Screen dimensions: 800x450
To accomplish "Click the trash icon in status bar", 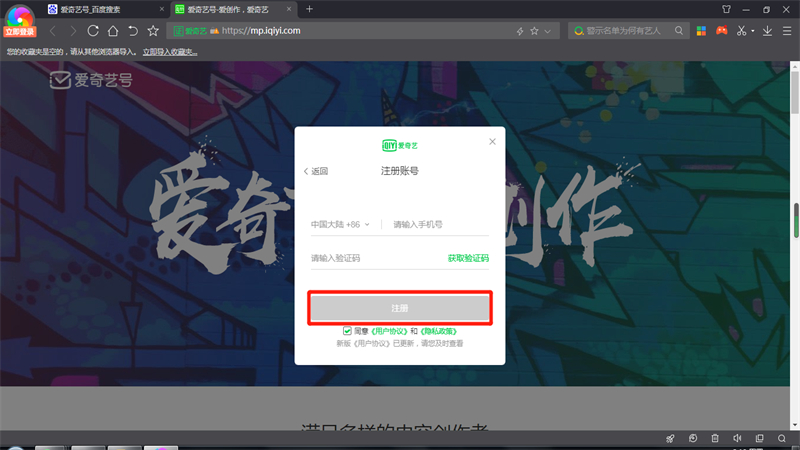I will point(715,438).
